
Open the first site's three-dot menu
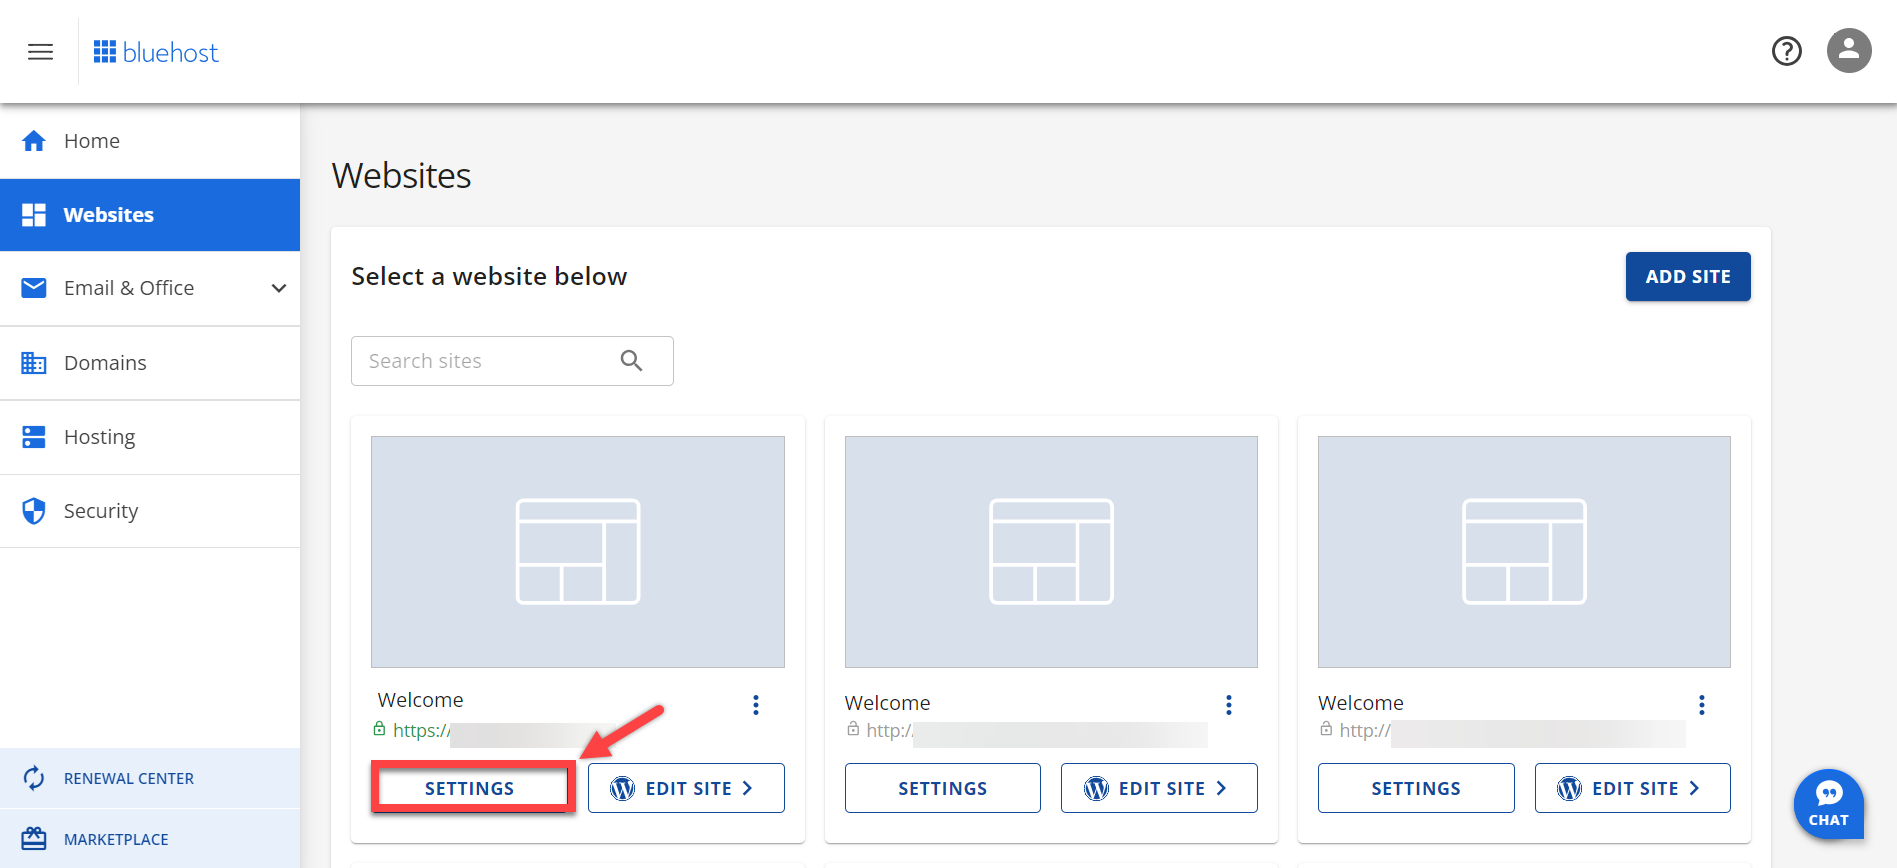756,705
